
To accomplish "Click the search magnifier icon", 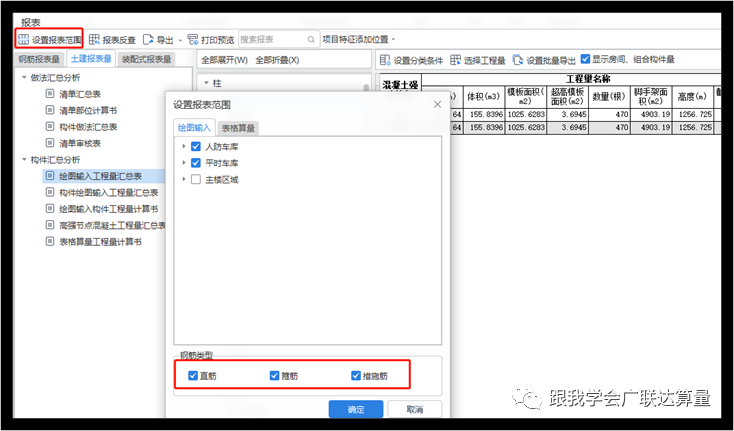I will [x=311, y=40].
